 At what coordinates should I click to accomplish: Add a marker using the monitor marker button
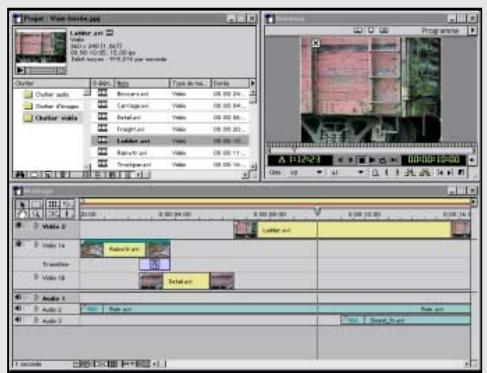(375, 172)
